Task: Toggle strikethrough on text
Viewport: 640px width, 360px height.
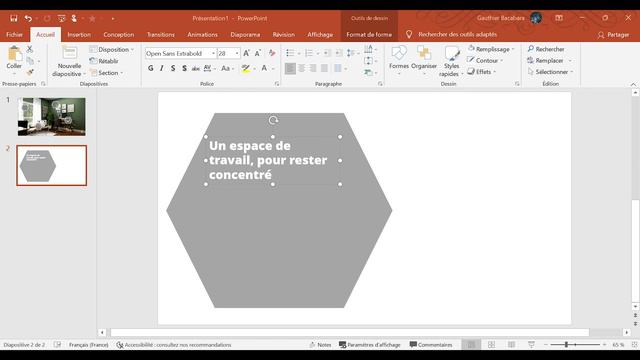Action: pos(196,68)
